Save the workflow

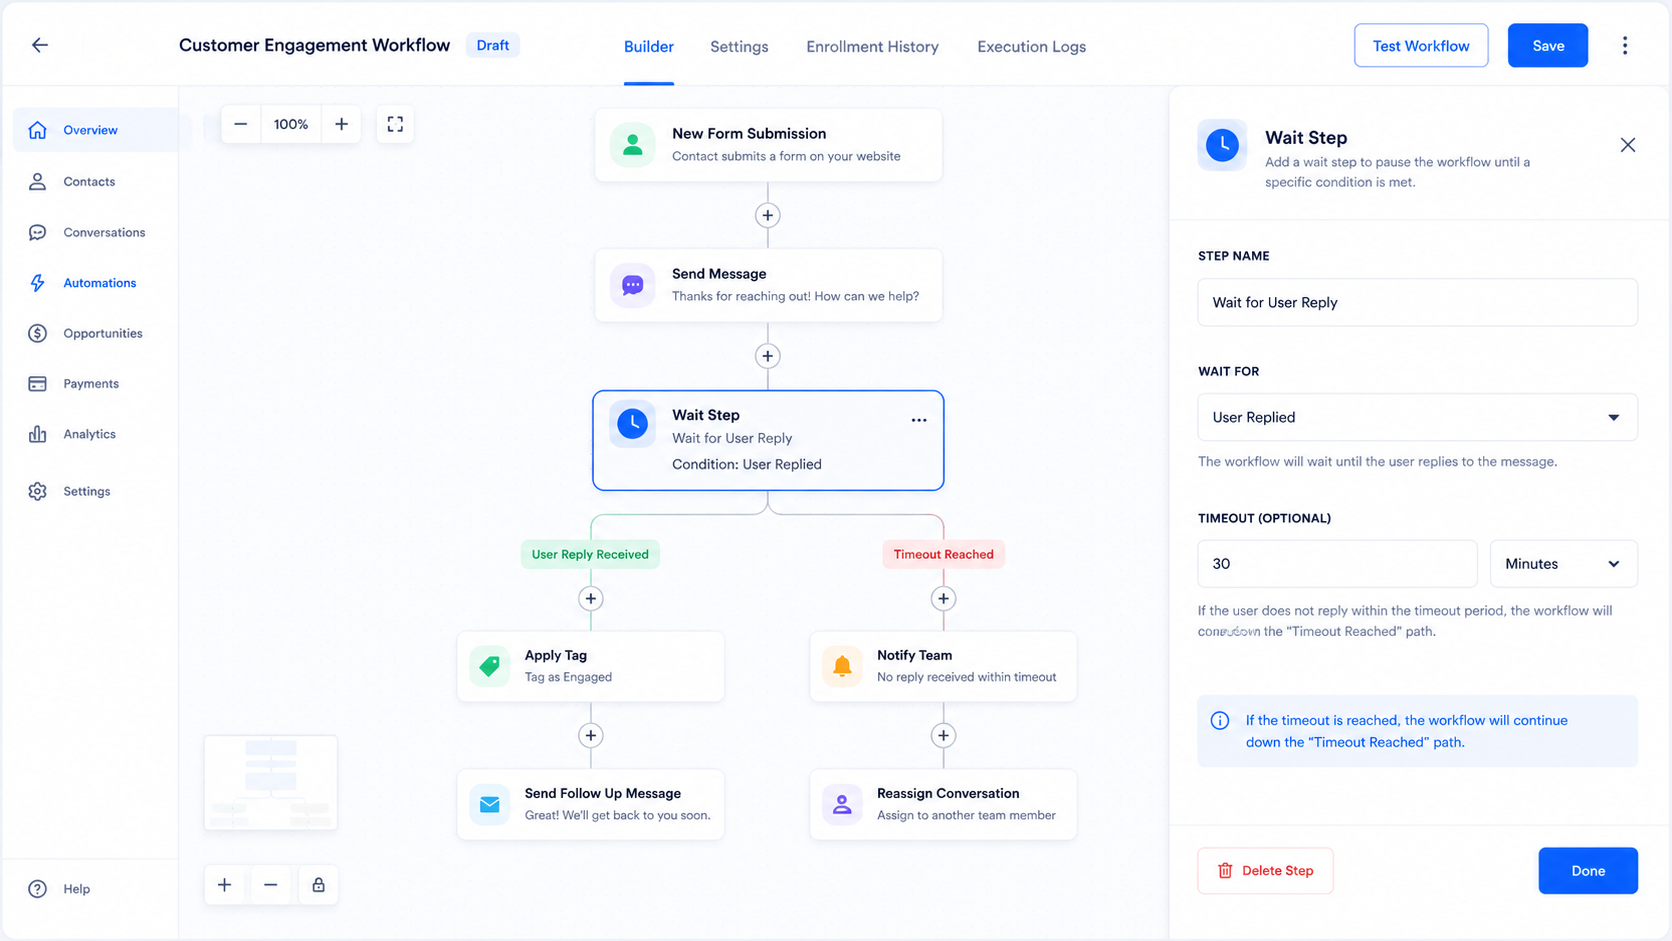(x=1548, y=46)
